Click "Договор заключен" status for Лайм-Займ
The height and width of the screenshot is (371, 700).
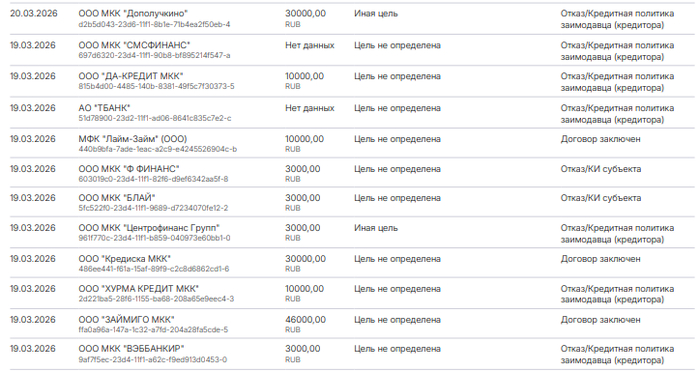click(x=600, y=139)
